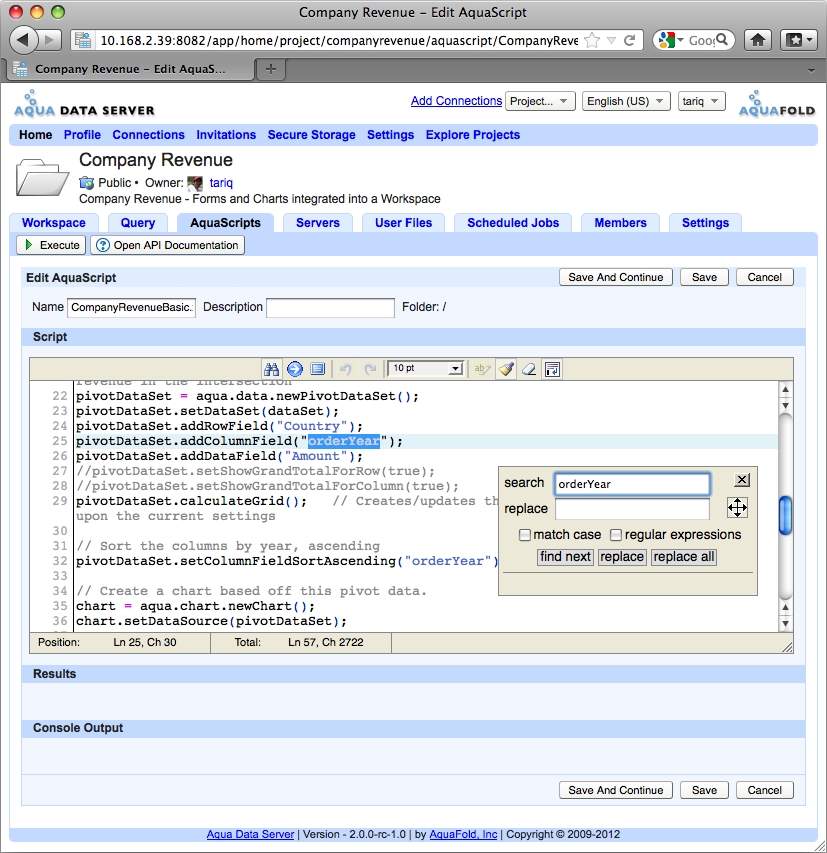The width and height of the screenshot is (827, 853).
Task: Click top Save And Continue button
Action: point(616,277)
